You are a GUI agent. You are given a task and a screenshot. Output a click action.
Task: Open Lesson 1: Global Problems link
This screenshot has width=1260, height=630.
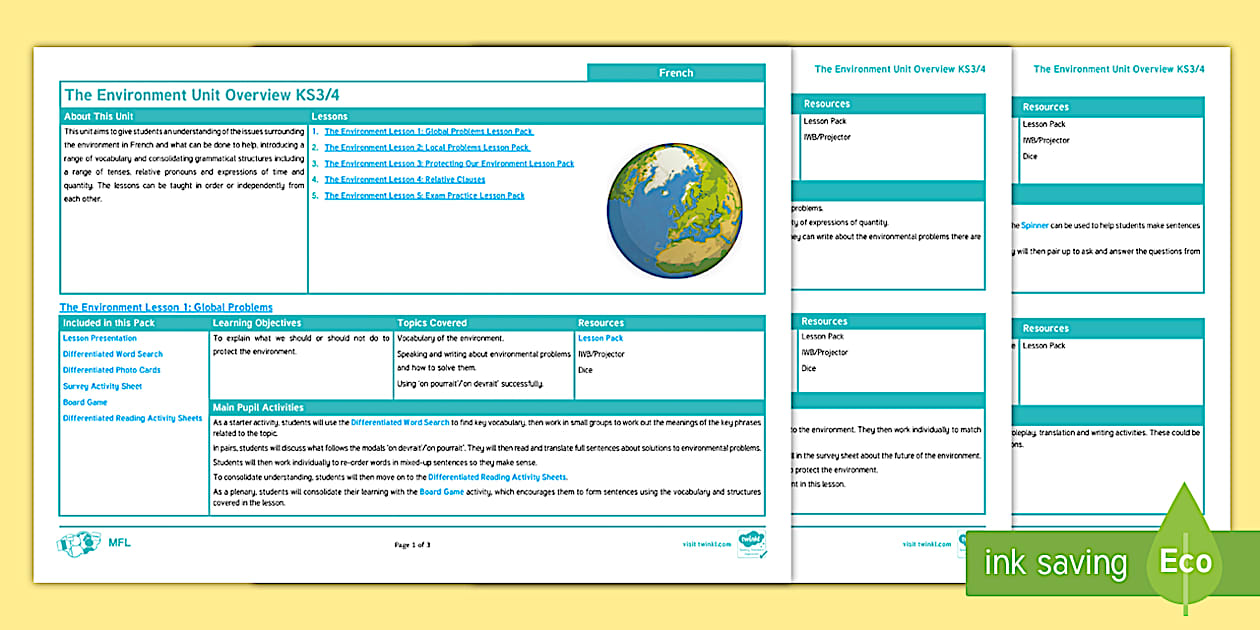(x=431, y=131)
